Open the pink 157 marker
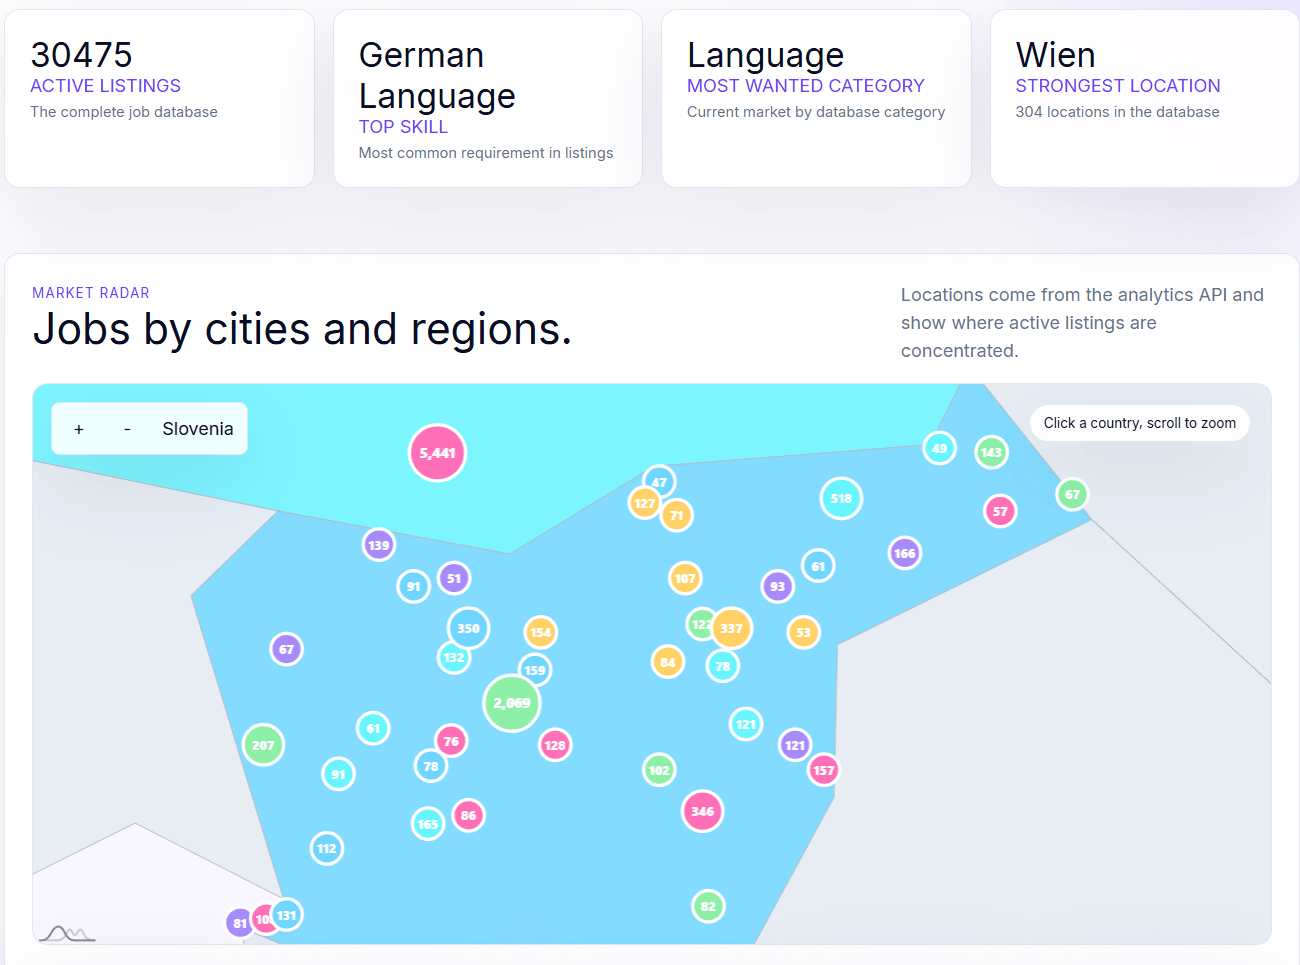Image resolution: width=1300 pixels, height=965 pixels. 823,770
